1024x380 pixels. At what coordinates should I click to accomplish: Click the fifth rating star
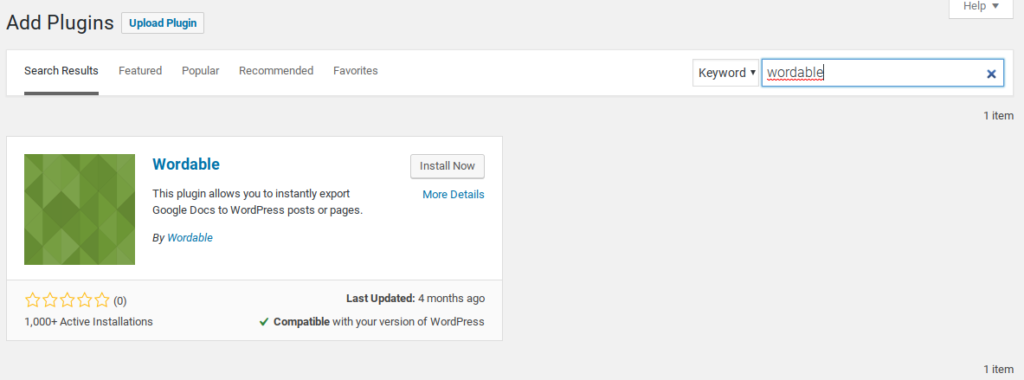[102, 300]
